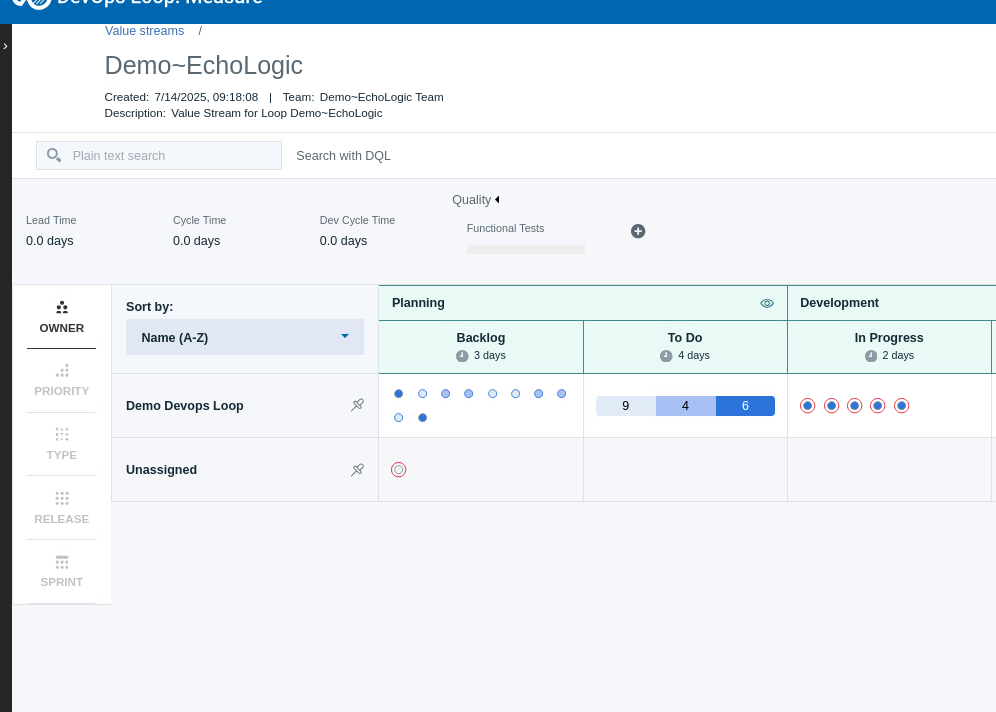Click the Backlog stage title
The width and height of the screenshot is (996, 712).
point(481,338)
